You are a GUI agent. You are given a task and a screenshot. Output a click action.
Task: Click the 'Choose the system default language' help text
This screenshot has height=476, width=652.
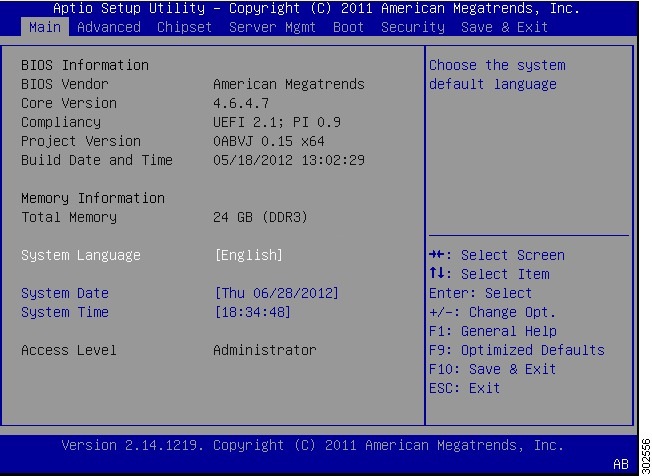[497, 75]
